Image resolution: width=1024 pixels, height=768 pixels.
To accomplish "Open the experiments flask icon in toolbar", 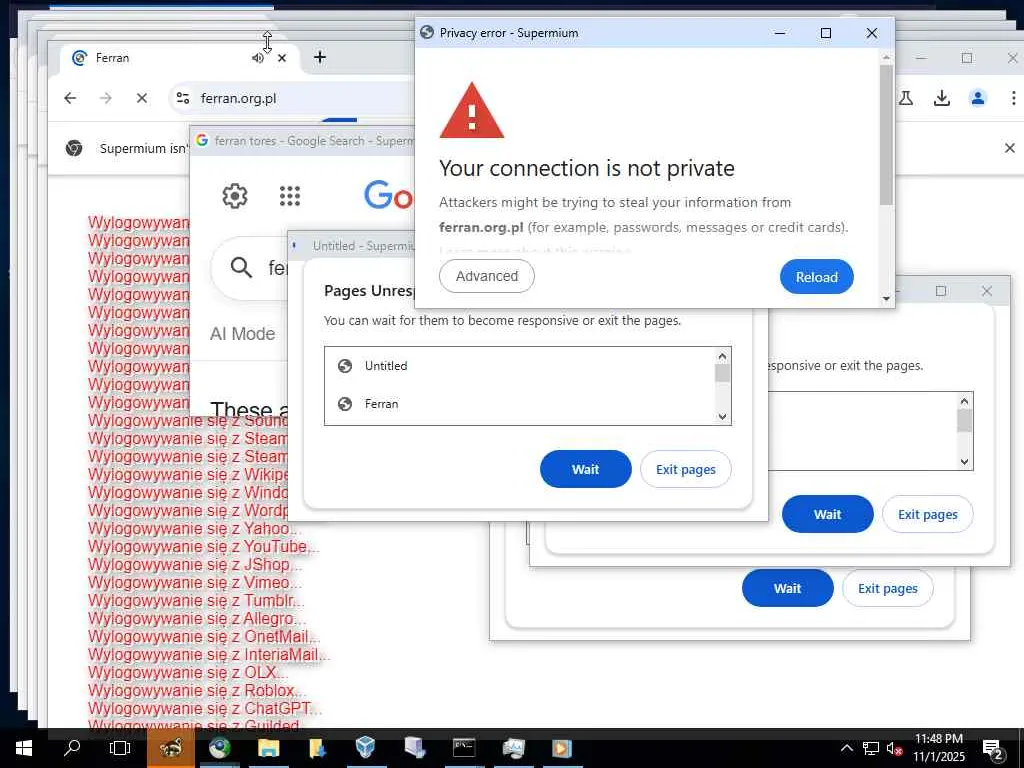I will pos(906,98).
